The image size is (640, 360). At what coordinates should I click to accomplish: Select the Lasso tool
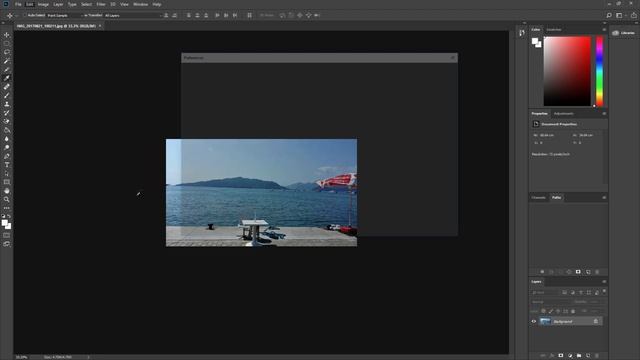coord(7,52)
